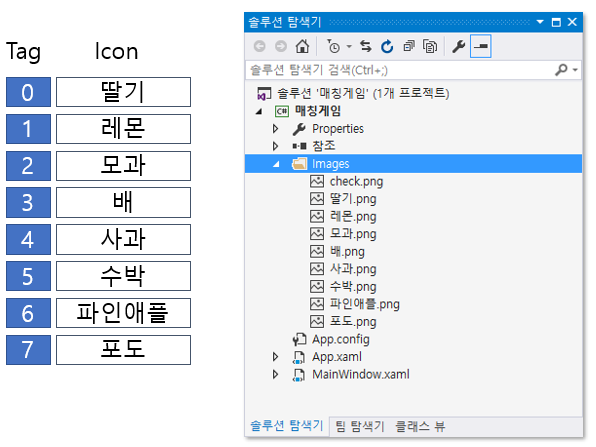Click the 포도 icon name box
This screenshot has height=447, width=596.
click(x=124, y=350)
